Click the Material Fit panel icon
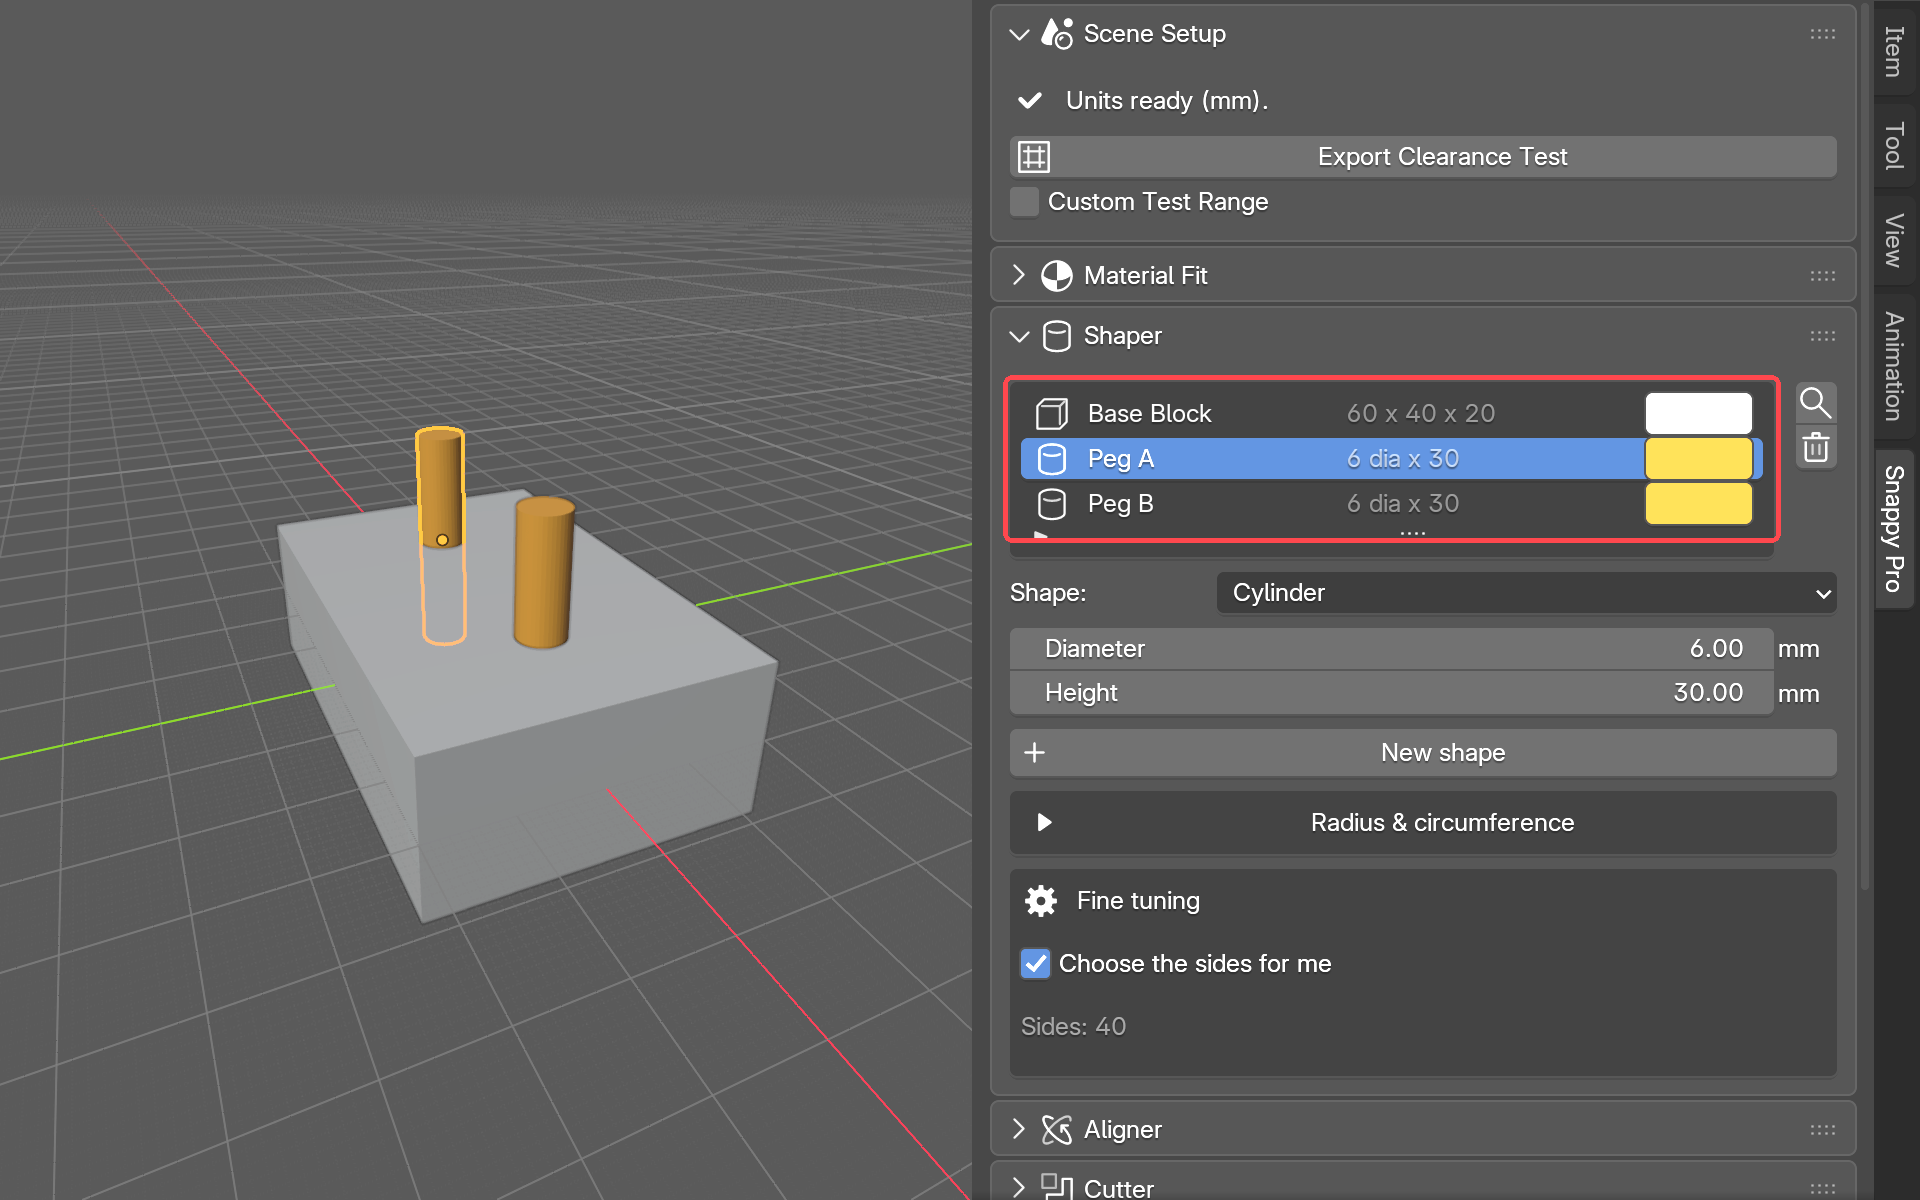The image size is (1920, 1200). click(1057, 276)
